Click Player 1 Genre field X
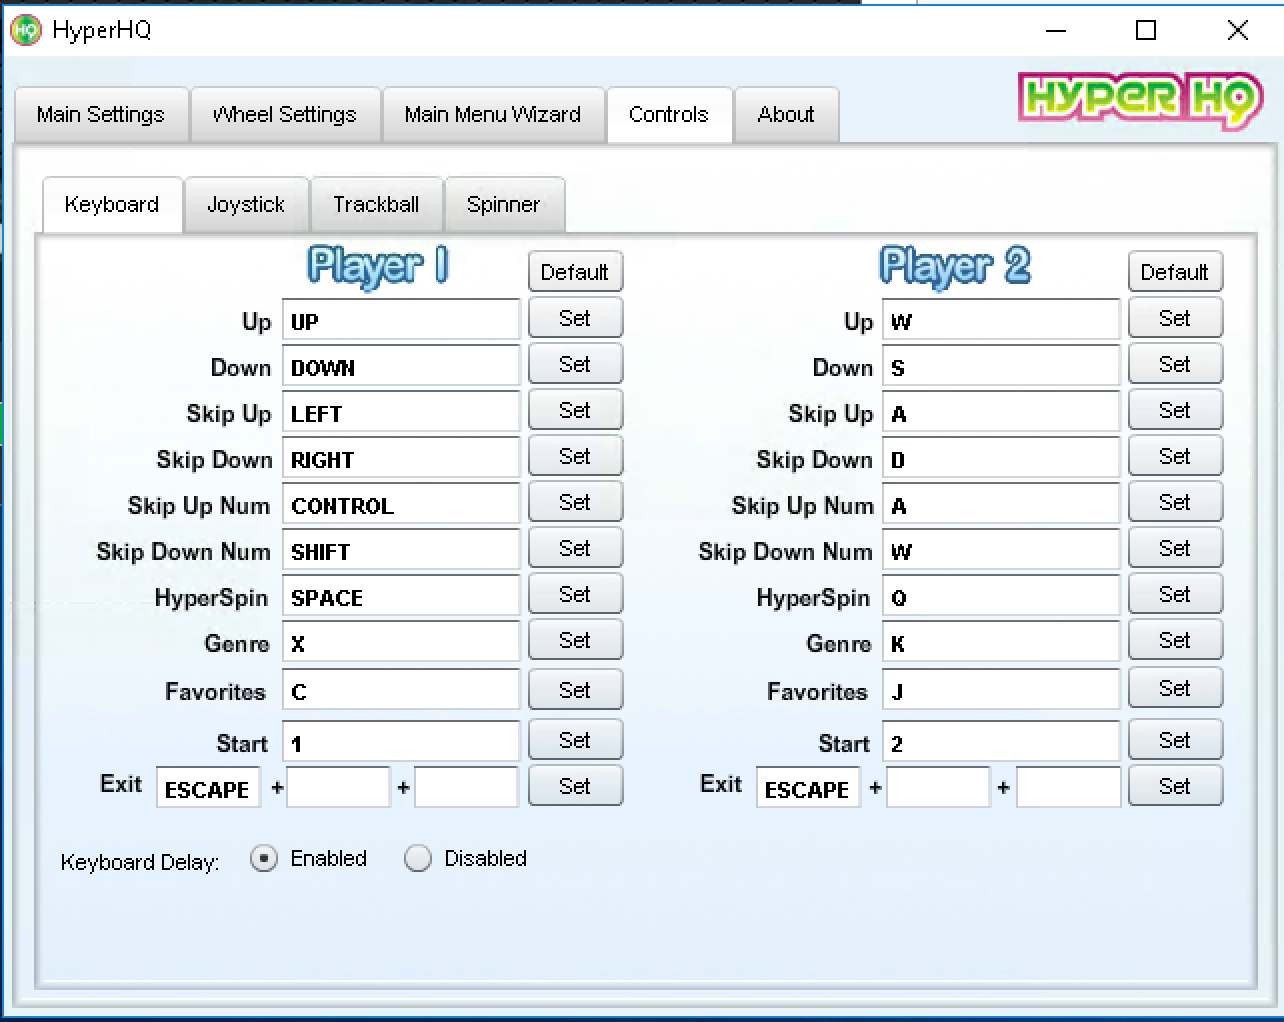This screenshot has height=1022, width=1284. (401, 642)
